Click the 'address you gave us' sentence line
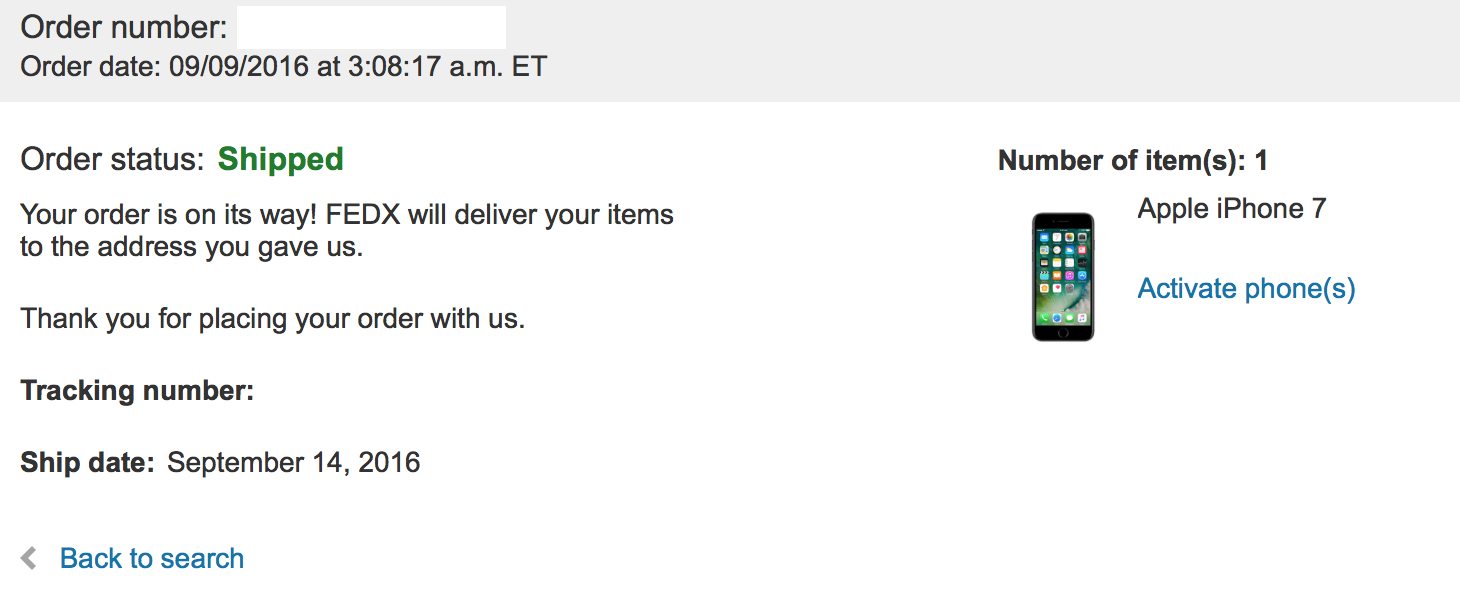The width and height of the screenshot is (1460, 614). click(x=191, y=246)
